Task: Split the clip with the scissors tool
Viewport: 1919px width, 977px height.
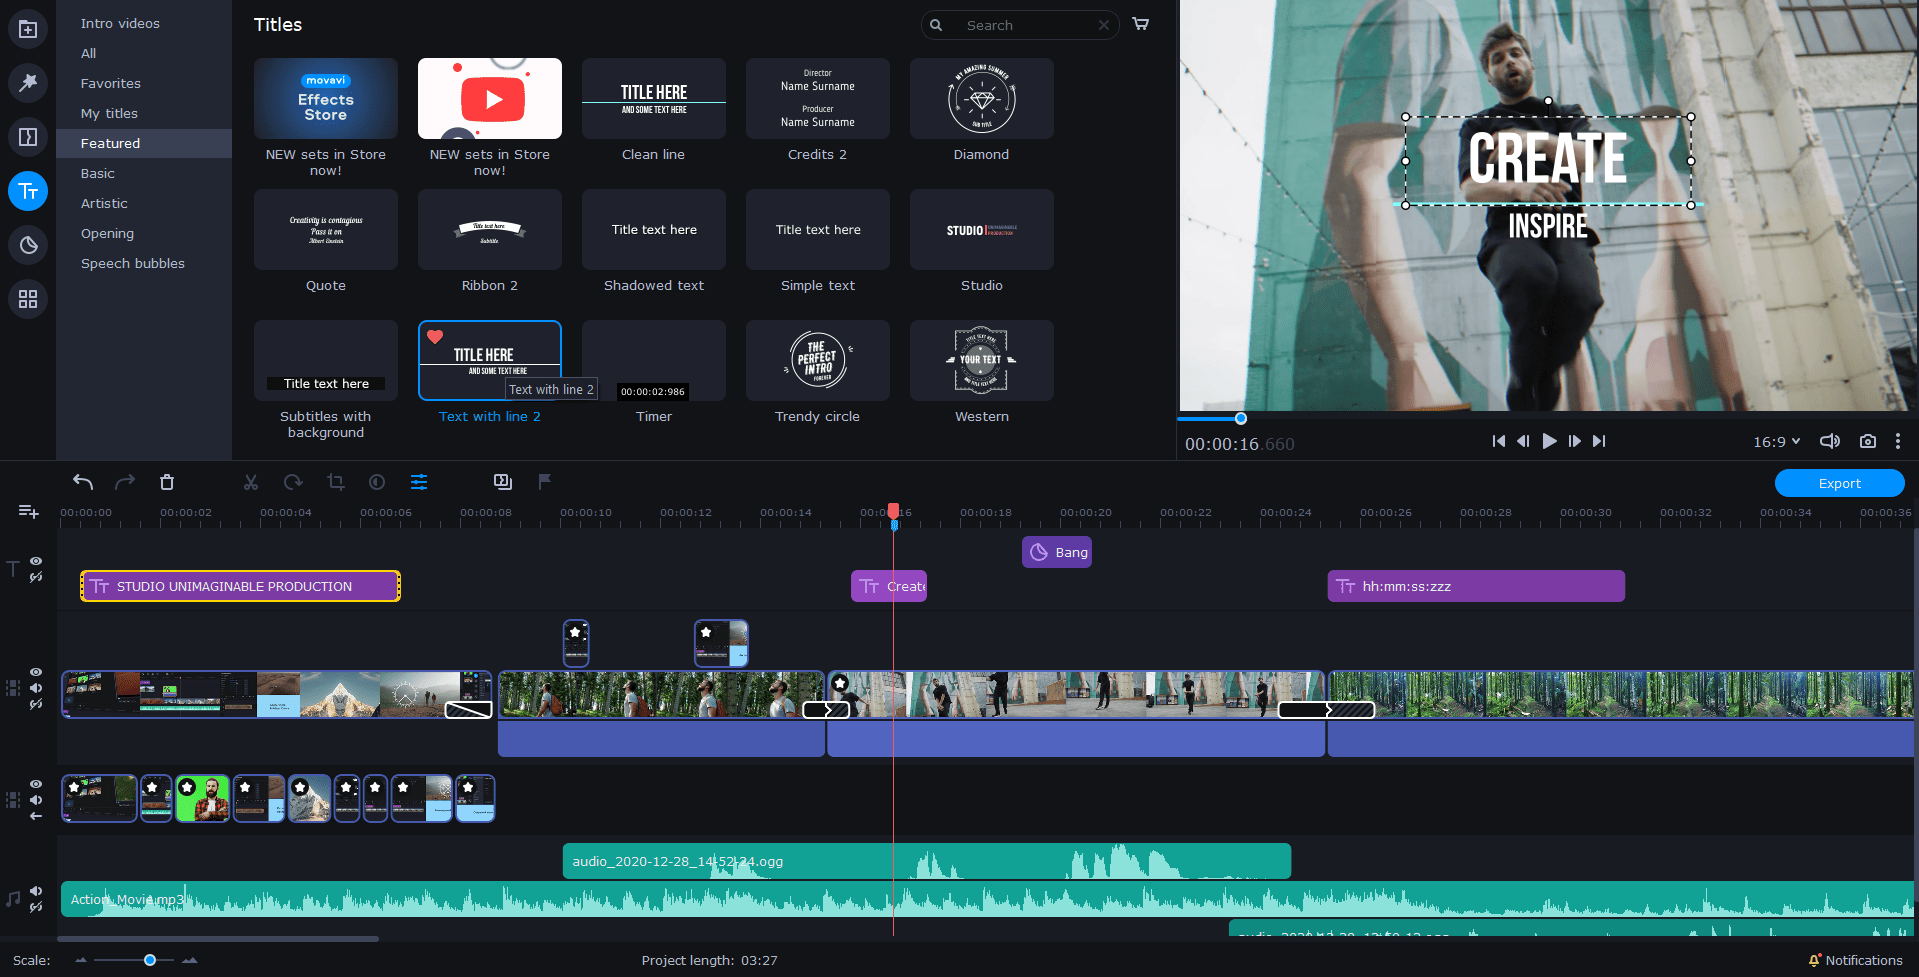Action: tap(251, 482)
